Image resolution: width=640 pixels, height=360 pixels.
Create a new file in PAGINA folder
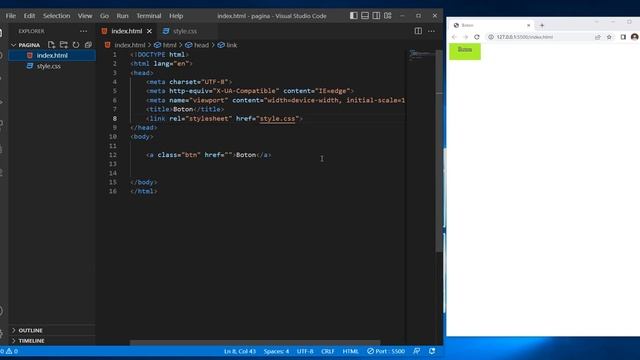click(x=51, y=45)
